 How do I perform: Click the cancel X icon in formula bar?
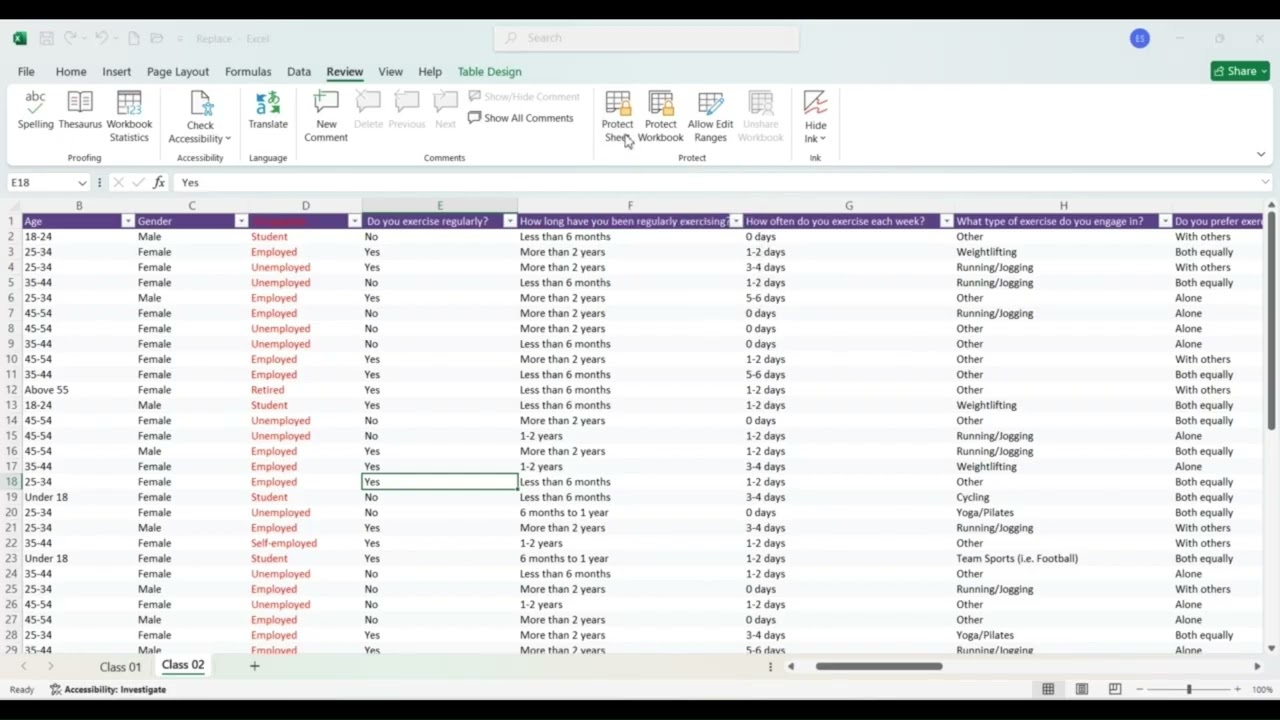tap(118, 183)
